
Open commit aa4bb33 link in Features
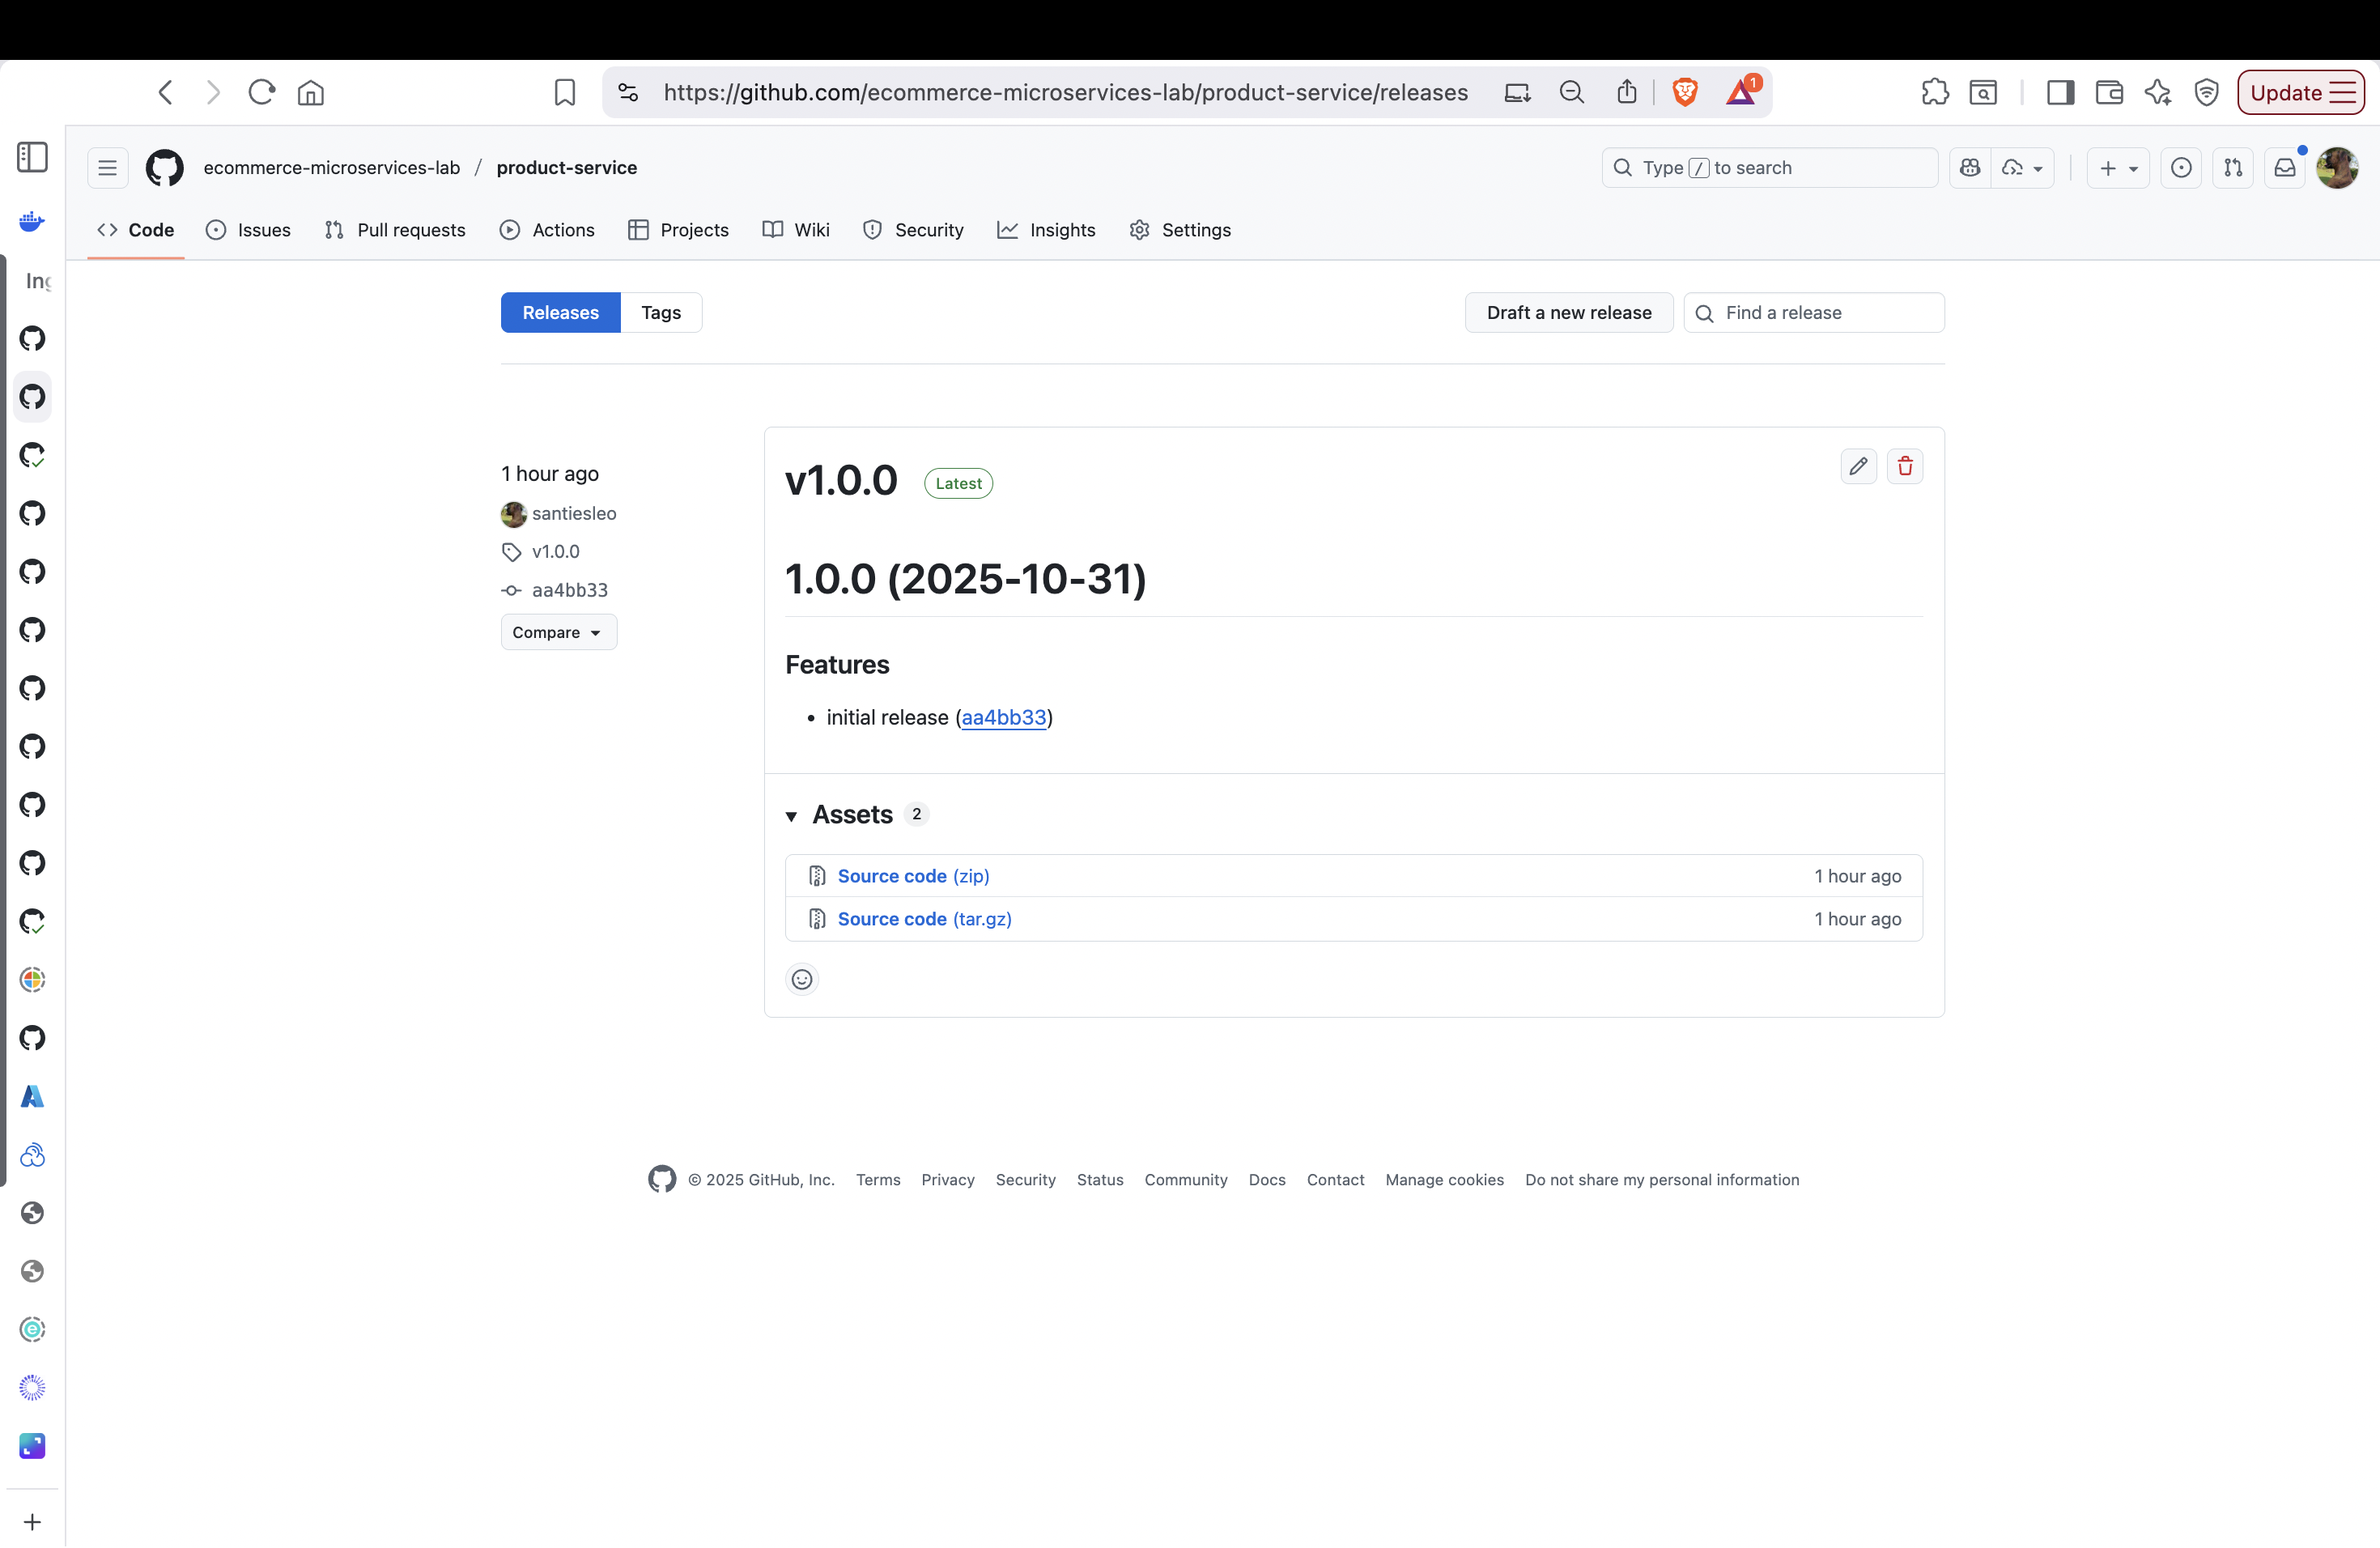[x=1003, y=717]
